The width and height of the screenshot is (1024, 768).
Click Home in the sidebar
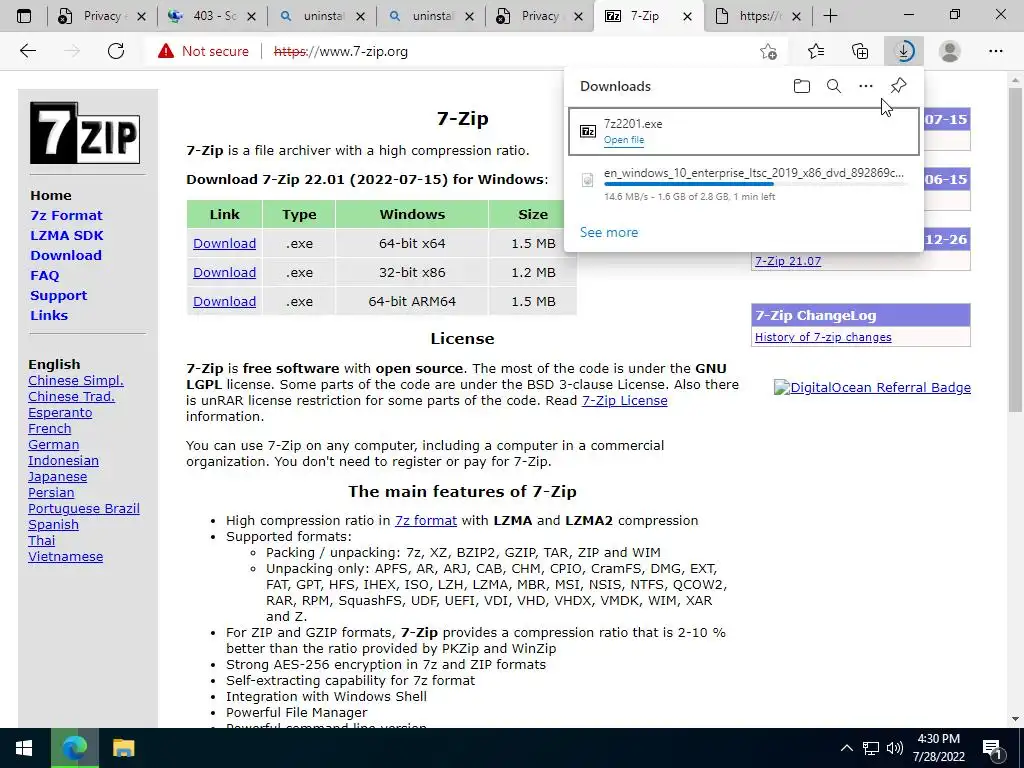pos(51,195)
